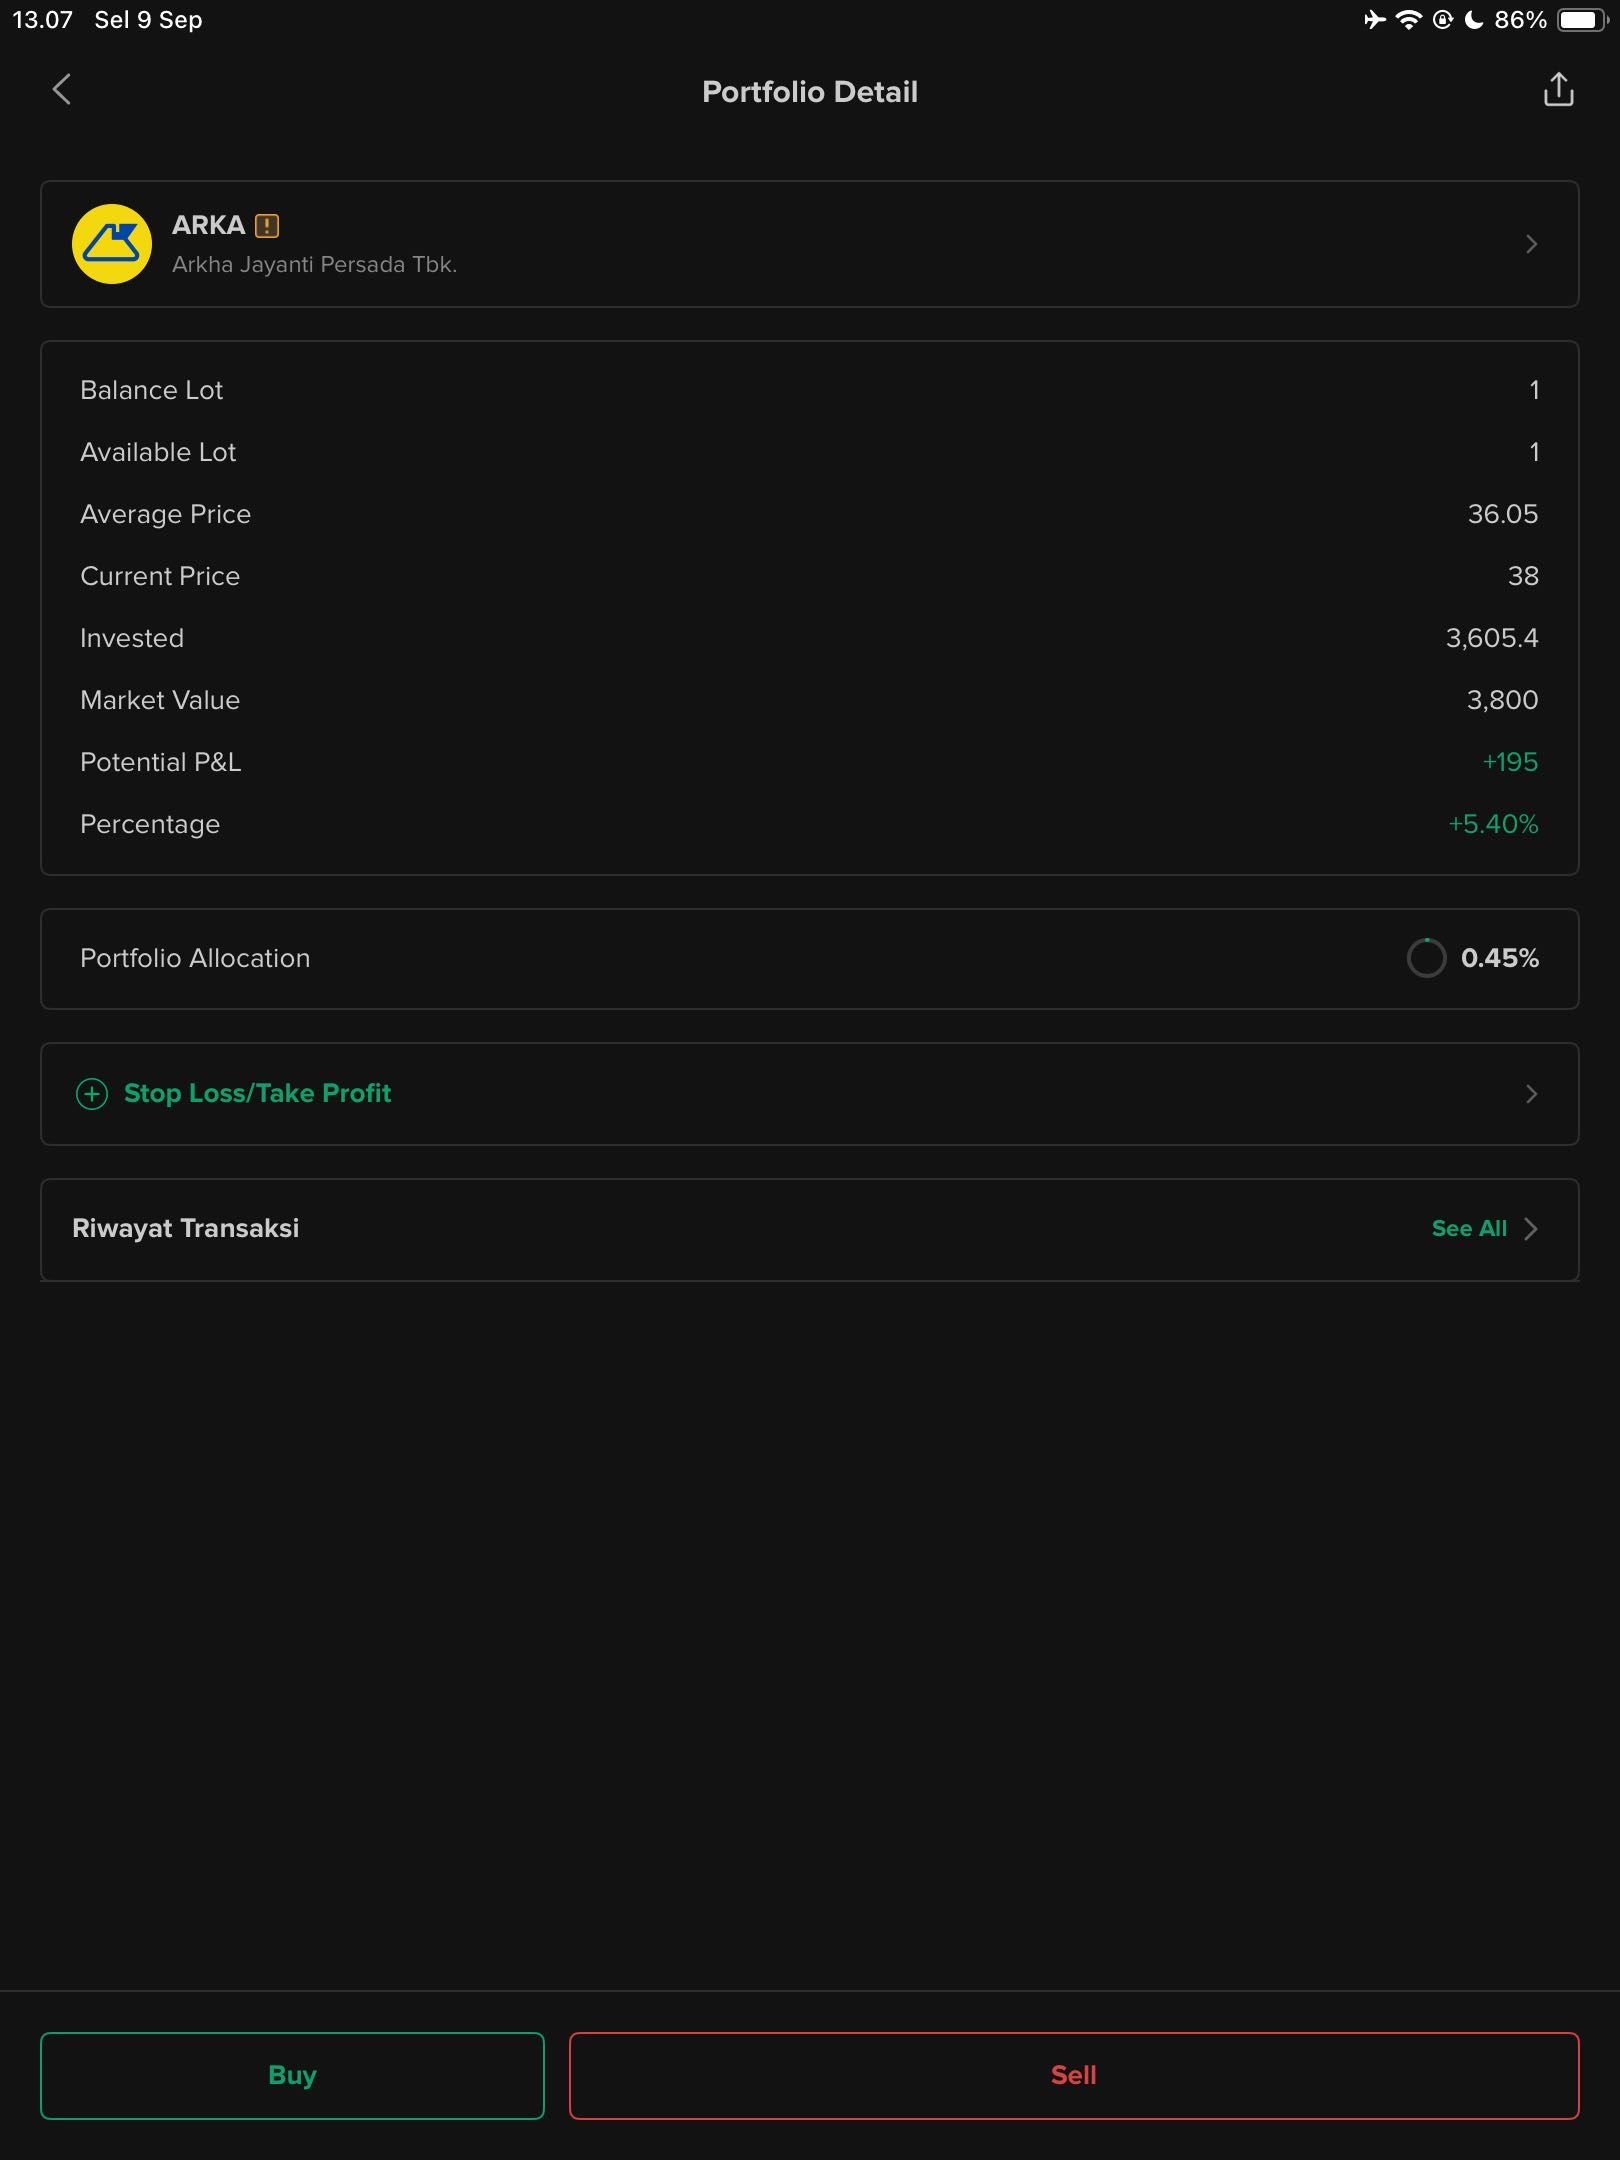Tap the do-not-disturb moon icon
The width and height of the screenshot is (1620, 2160).
pyautogui.click(x=1474, y=20)
